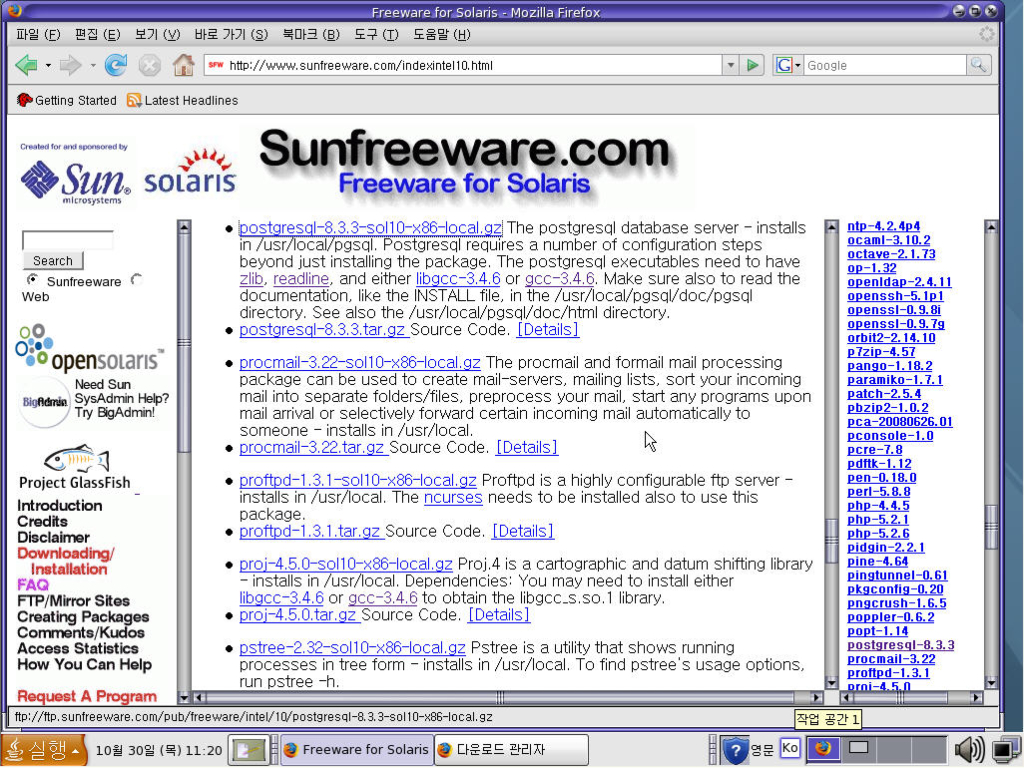The image size is (1024, 768).
Task: Open procmail-3.22-sol10-x86-local.gz link
Action: point(360,362)
